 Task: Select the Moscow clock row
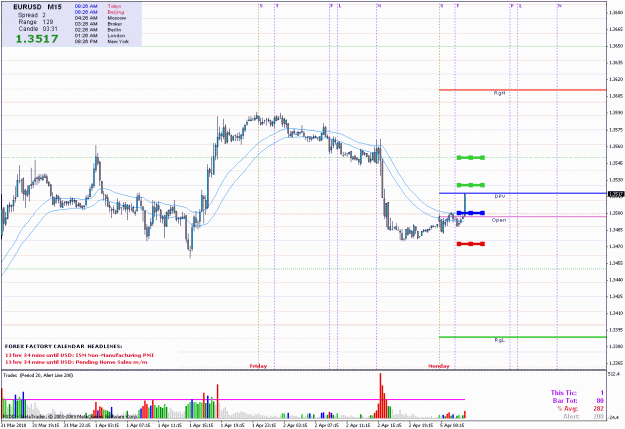(x=100, y=18)
